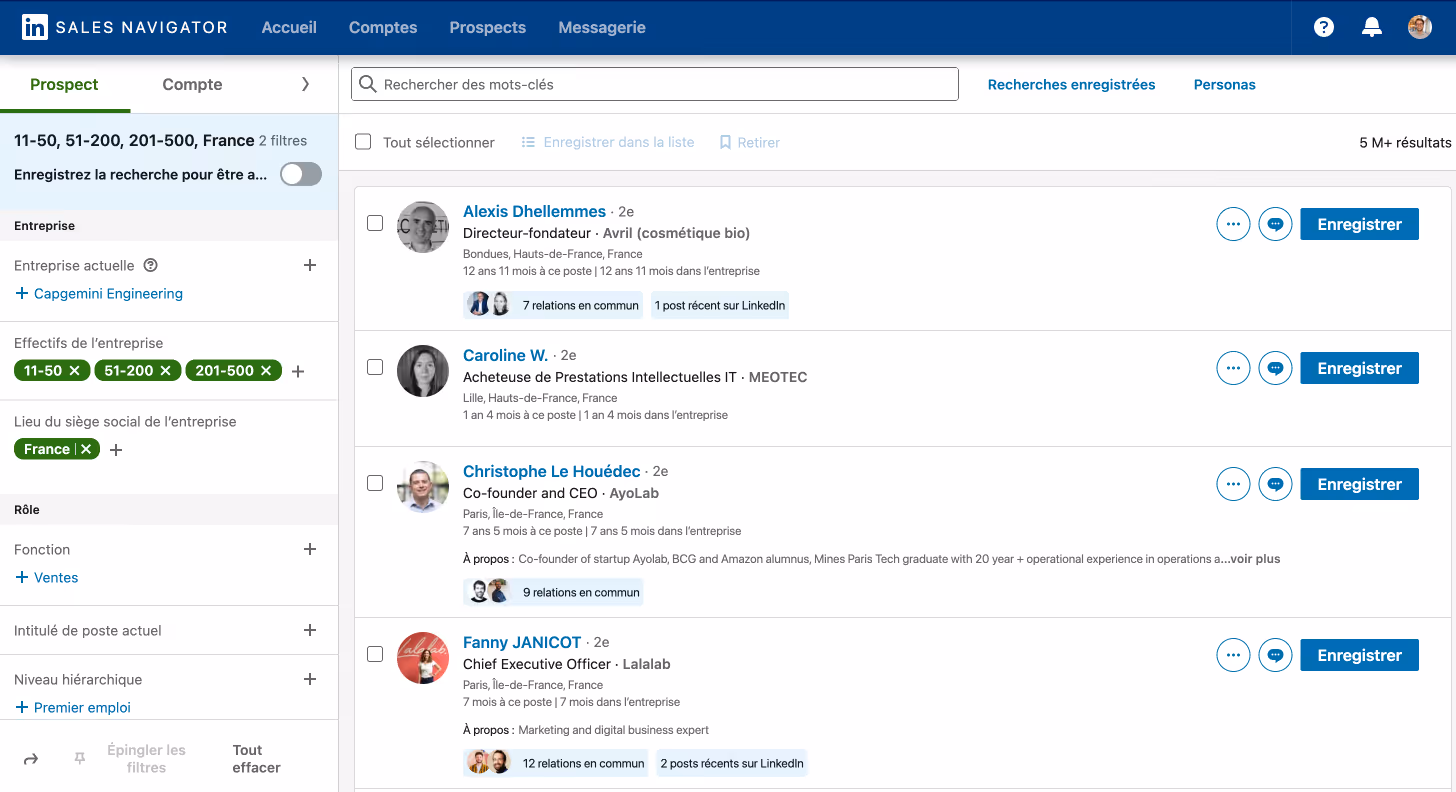Add suggested Premier emploi level filter
Viewport: 1456px width, 792px height.
73,708
